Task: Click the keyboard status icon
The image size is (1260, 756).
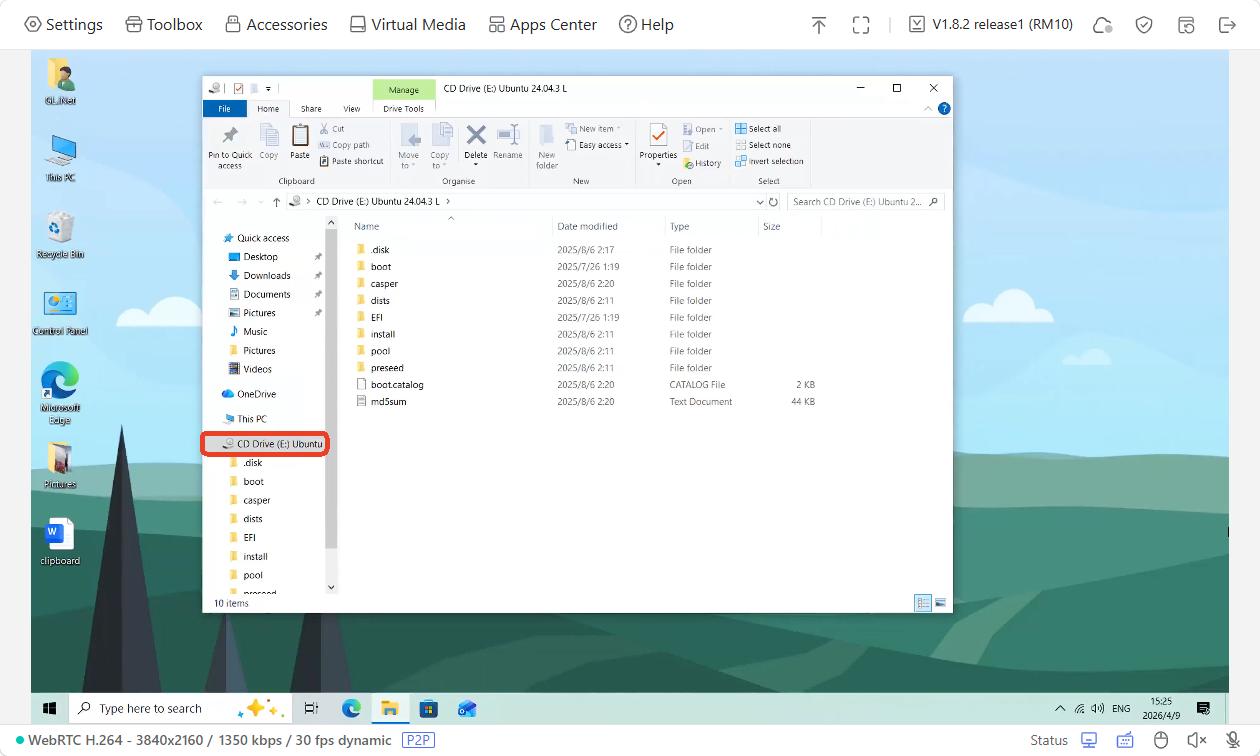Action: 1125,740
